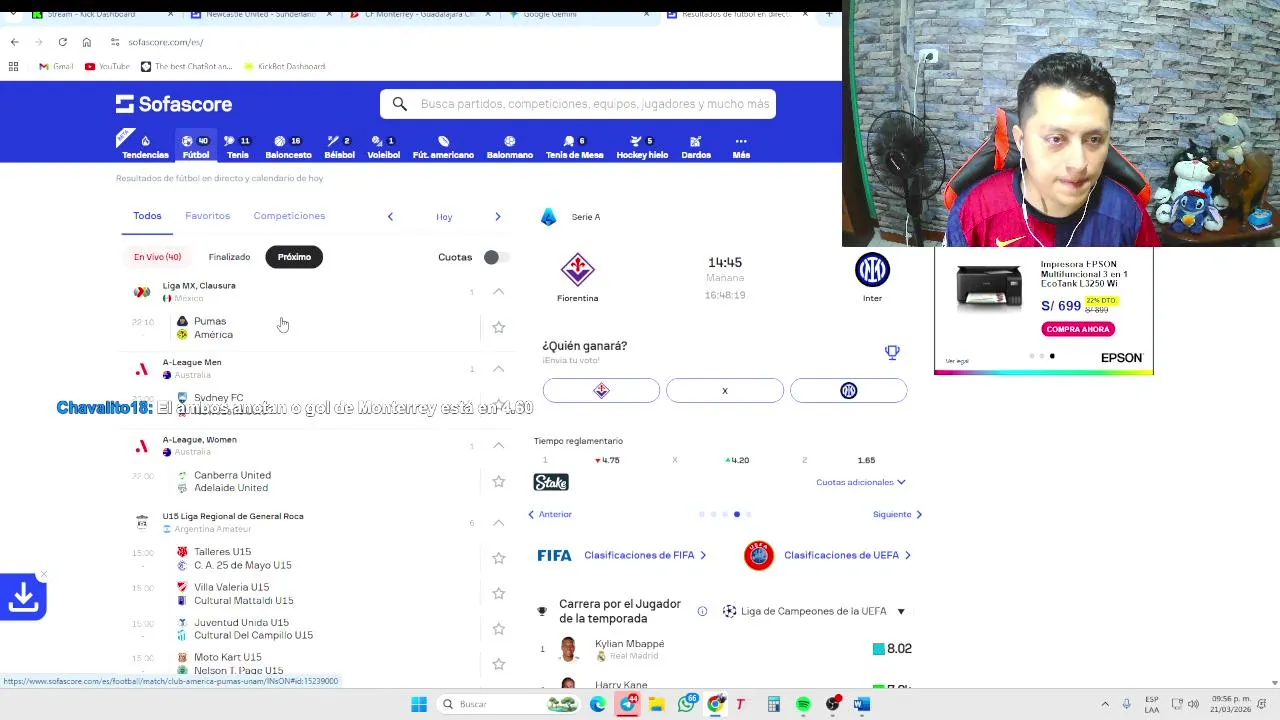Open Liga de Campeones de la UEFA dropdown
Screen dimensions: 1280x720
click(x=813, y=611)
